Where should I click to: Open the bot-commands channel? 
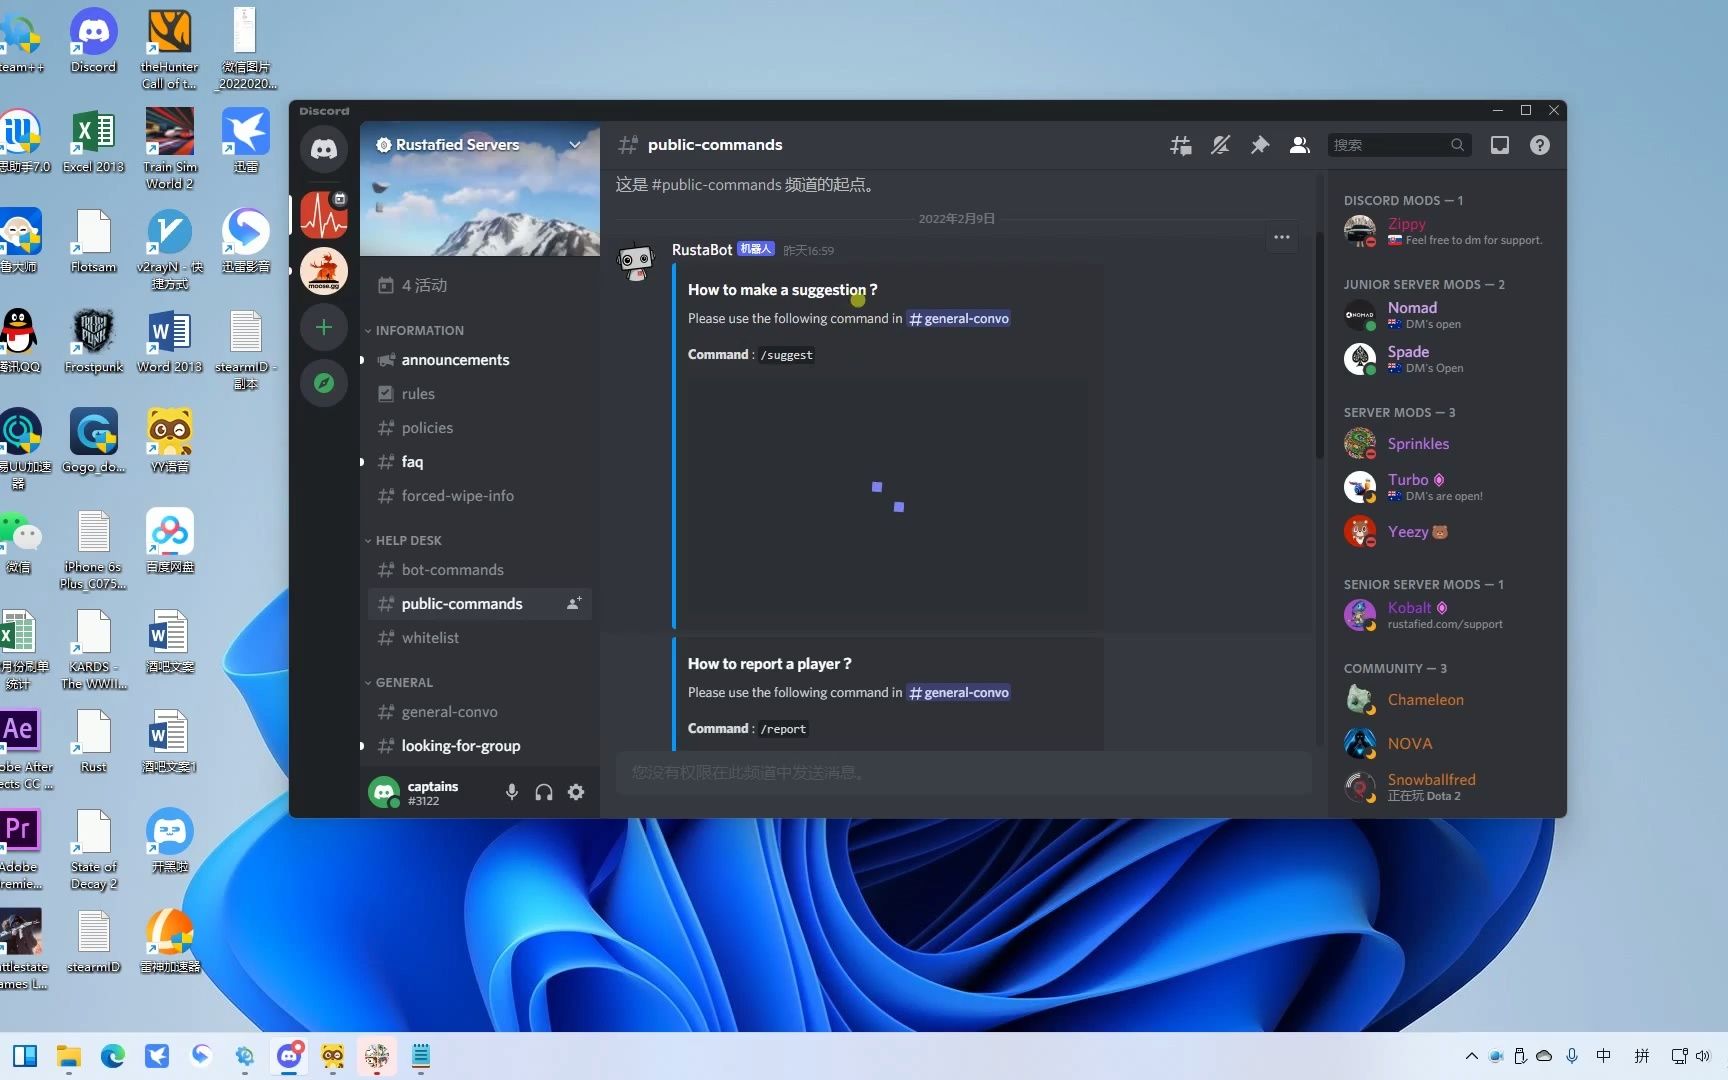[480, 570]
